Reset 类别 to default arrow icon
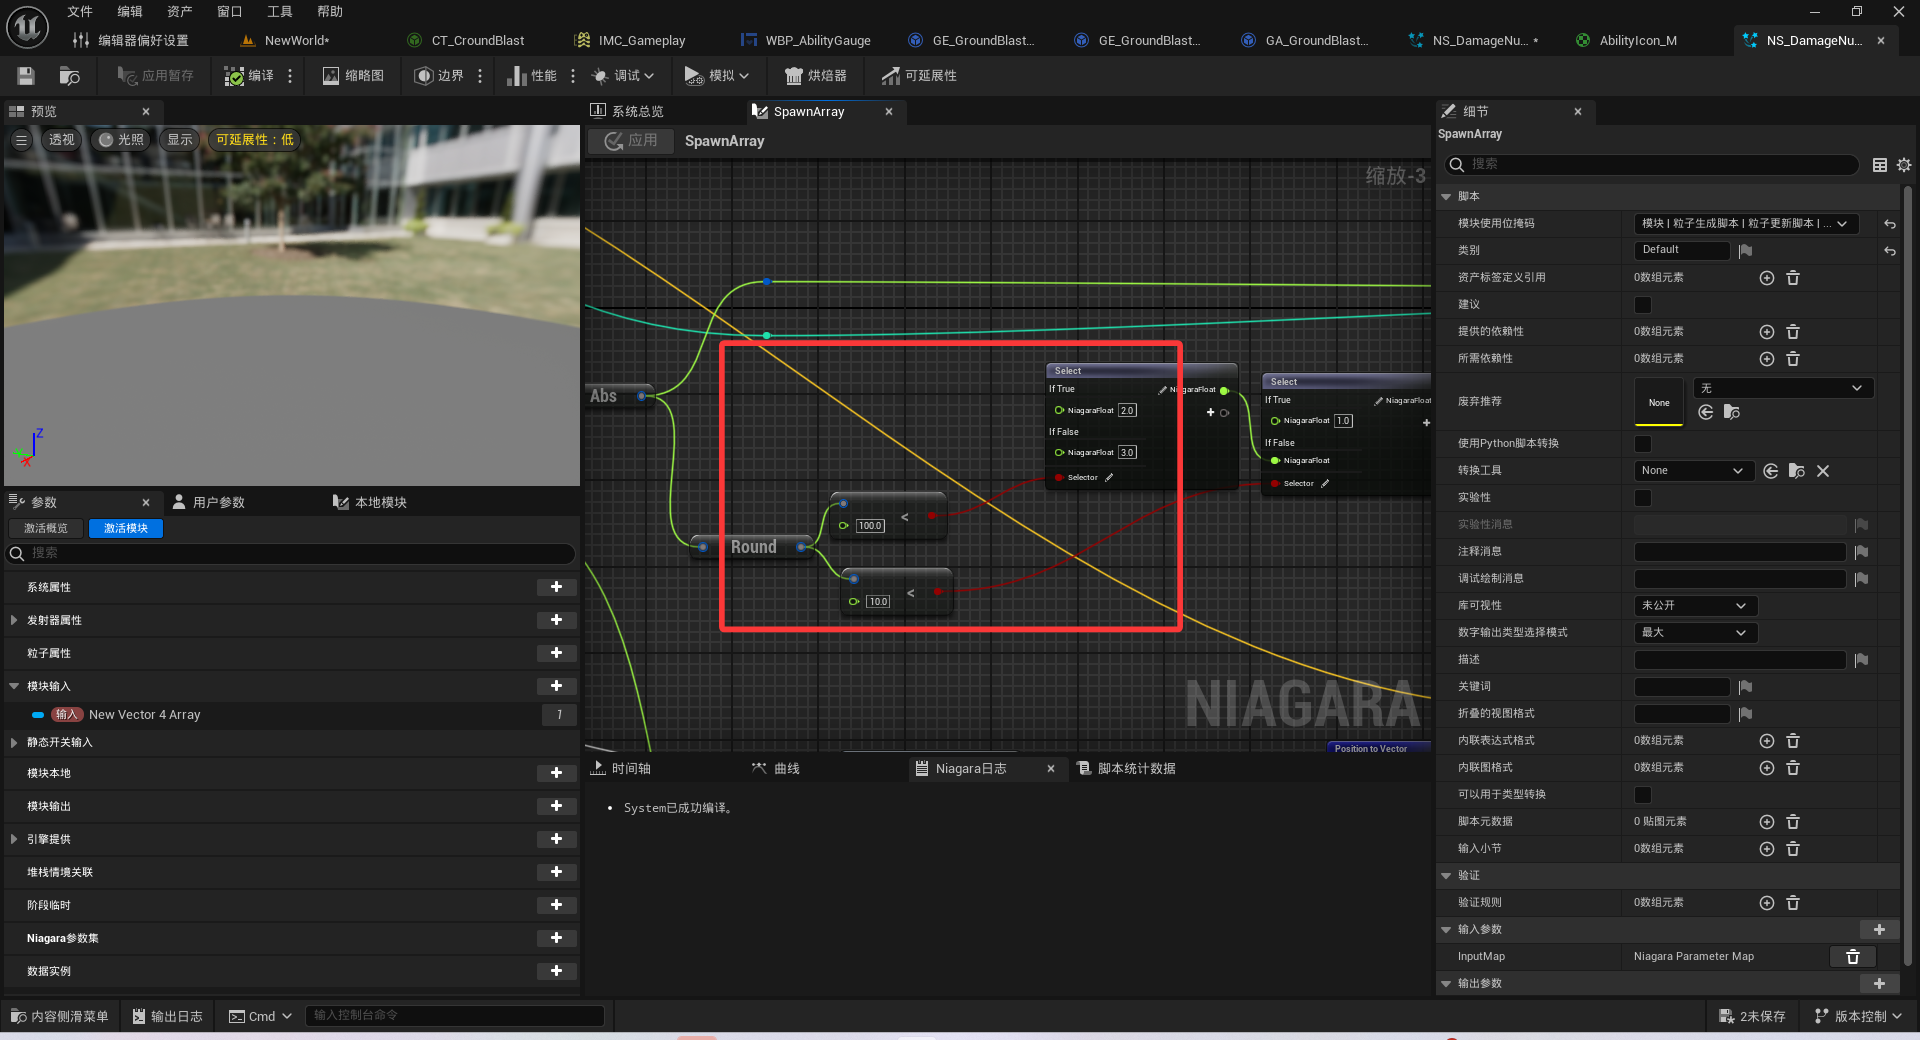The image size is (1920, 1040). point(1890,250)
